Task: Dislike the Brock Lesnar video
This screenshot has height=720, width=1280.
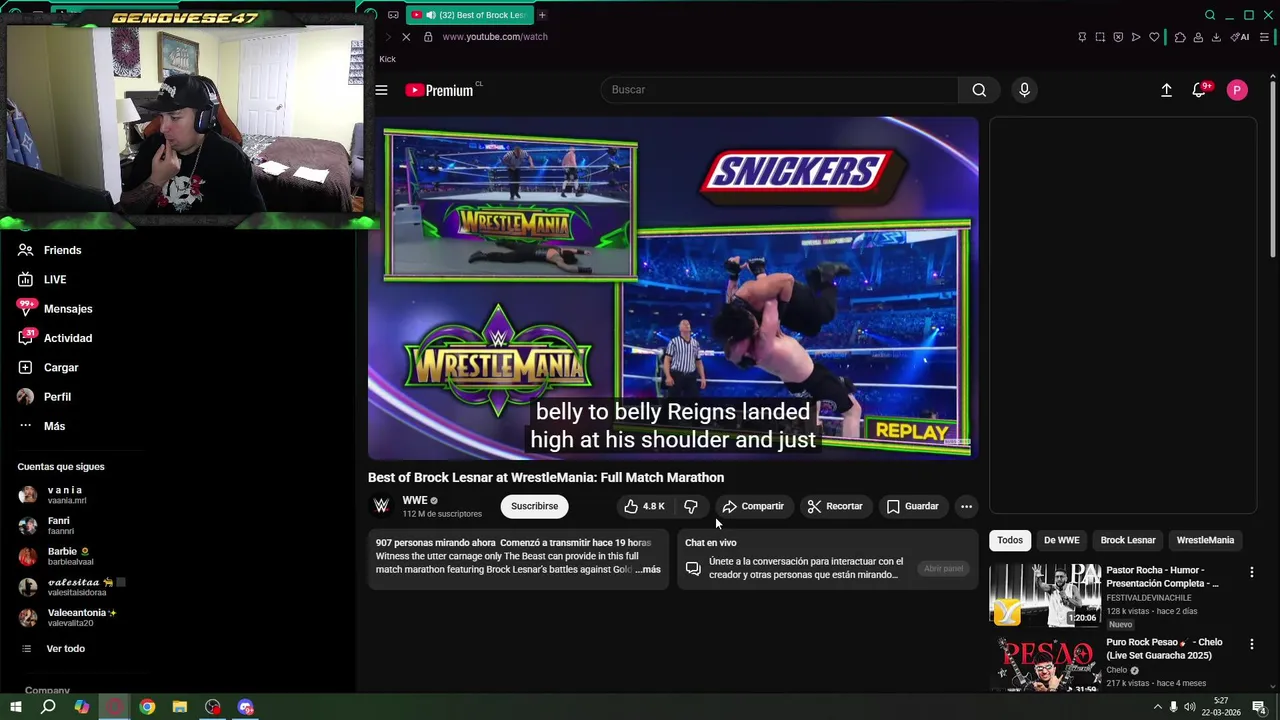Action: coord(691,506)
